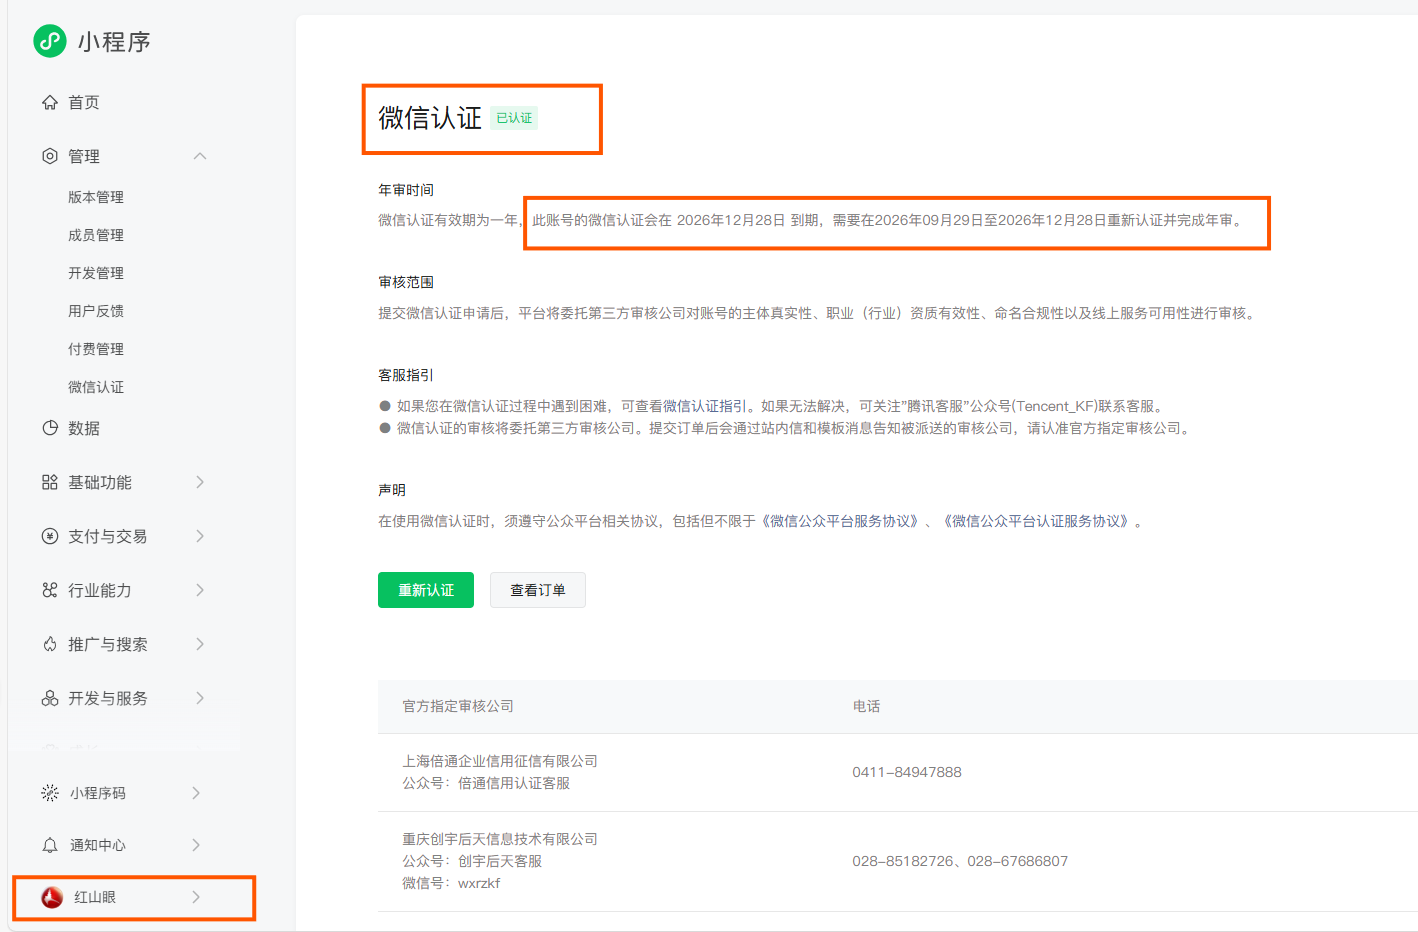Click 上海倍通企业信用征信有限公司 in the table

tap(500, 761)
